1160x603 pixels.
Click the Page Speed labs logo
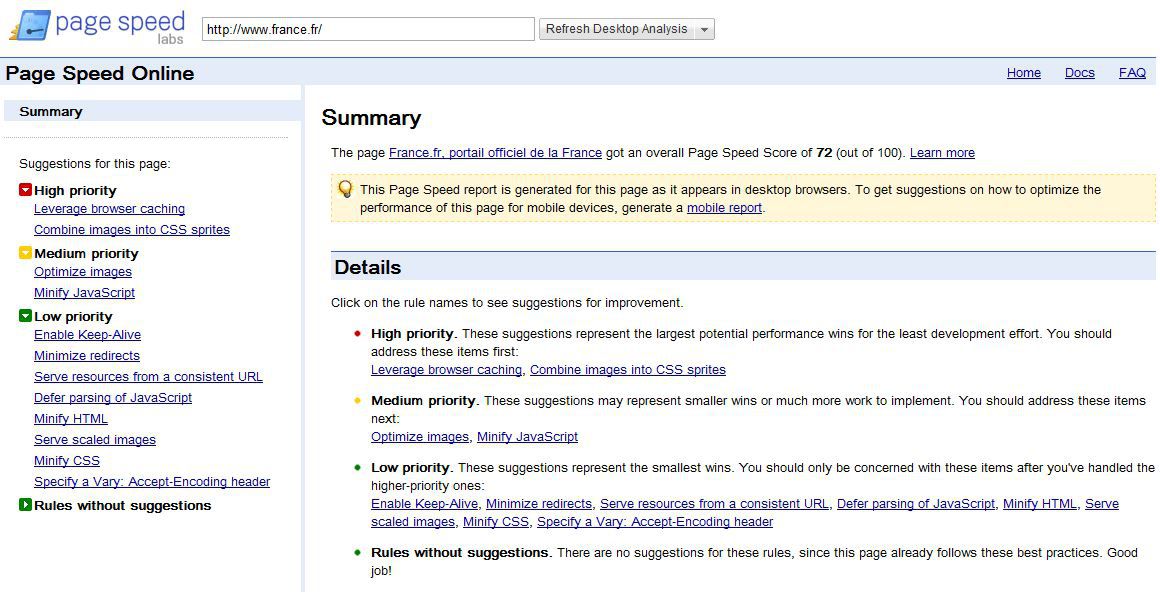(x=97, y=27)
